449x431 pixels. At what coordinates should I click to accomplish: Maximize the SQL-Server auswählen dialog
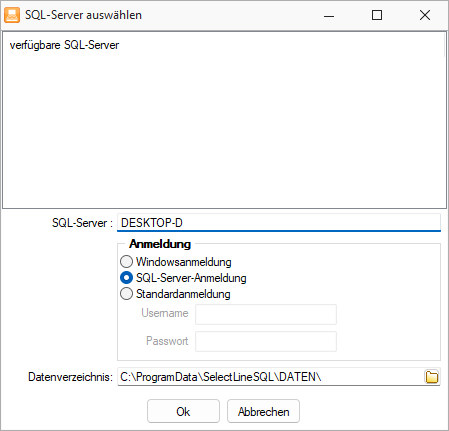click(377, 15)
